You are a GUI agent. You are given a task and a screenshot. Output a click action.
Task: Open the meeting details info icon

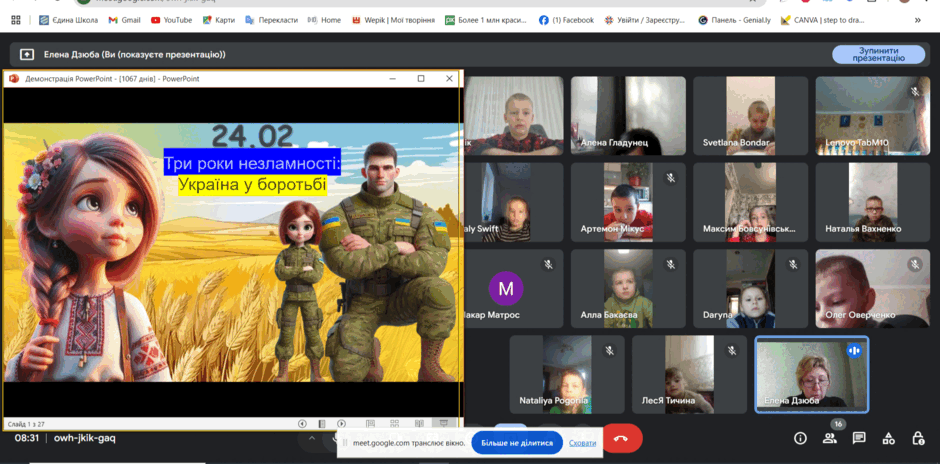(800, 438)
